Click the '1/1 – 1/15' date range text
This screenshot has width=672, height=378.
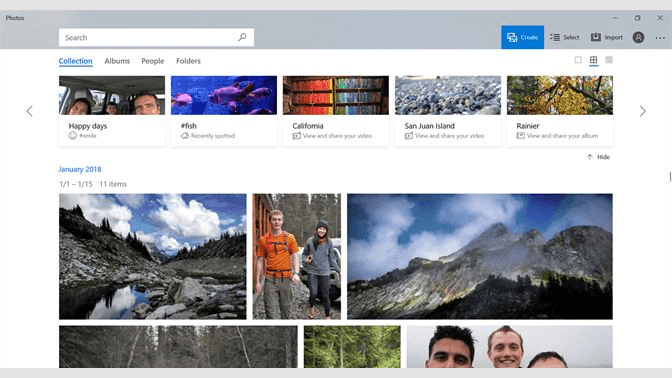point(76,184)
